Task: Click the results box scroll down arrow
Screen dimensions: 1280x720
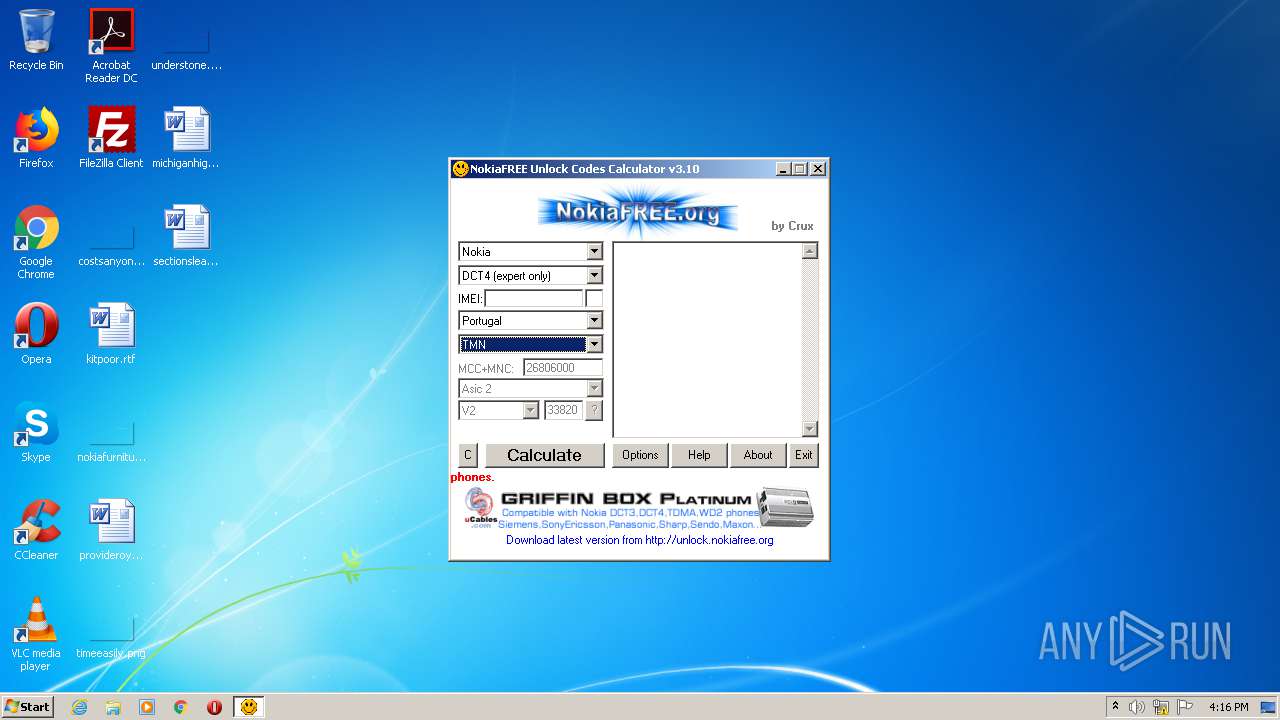Action: pos(810,429)
